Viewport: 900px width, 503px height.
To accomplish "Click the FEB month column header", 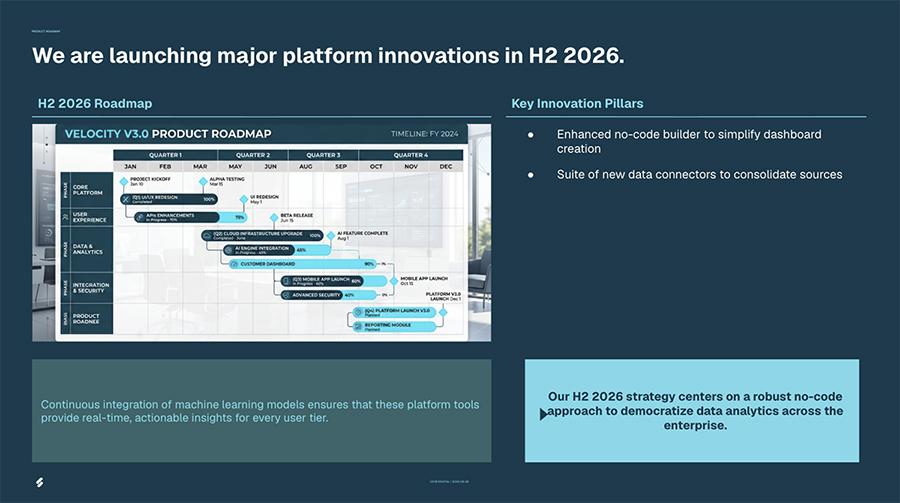I will [x=165, y=167].
